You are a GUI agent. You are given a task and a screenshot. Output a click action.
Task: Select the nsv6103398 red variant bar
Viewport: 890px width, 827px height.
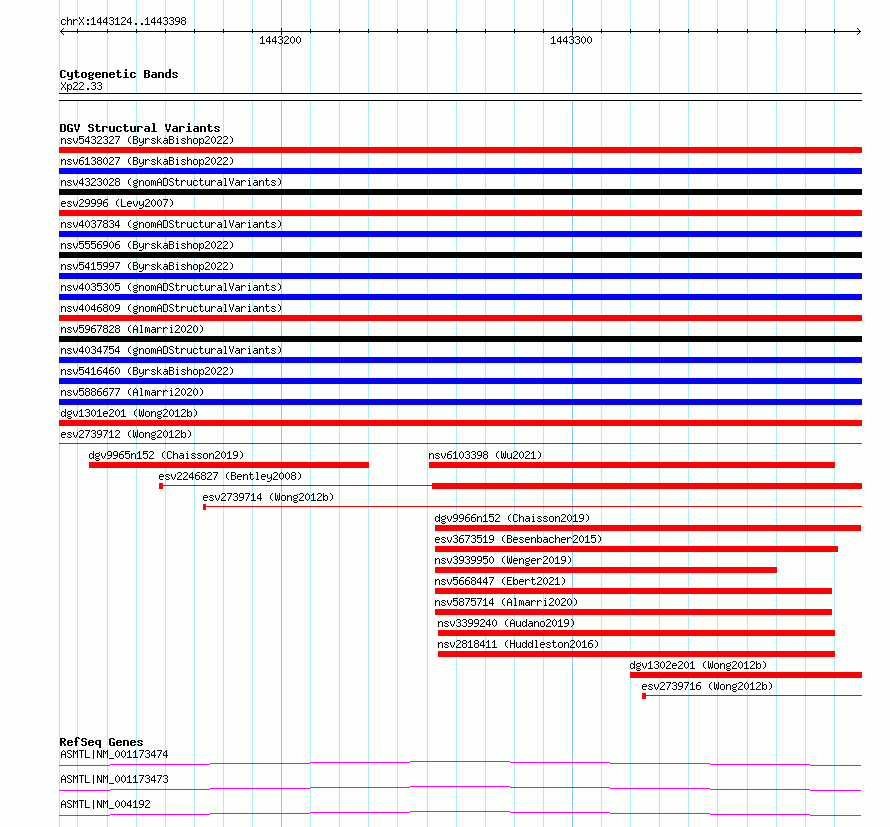click(632, 465)
